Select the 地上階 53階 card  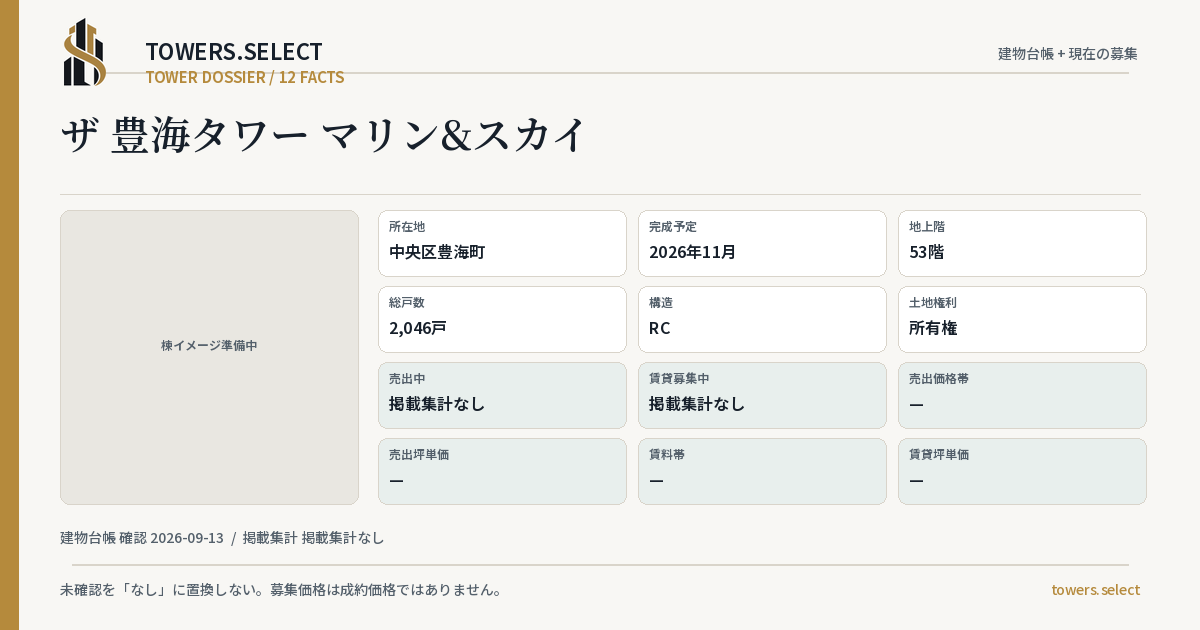(1022, 243)
